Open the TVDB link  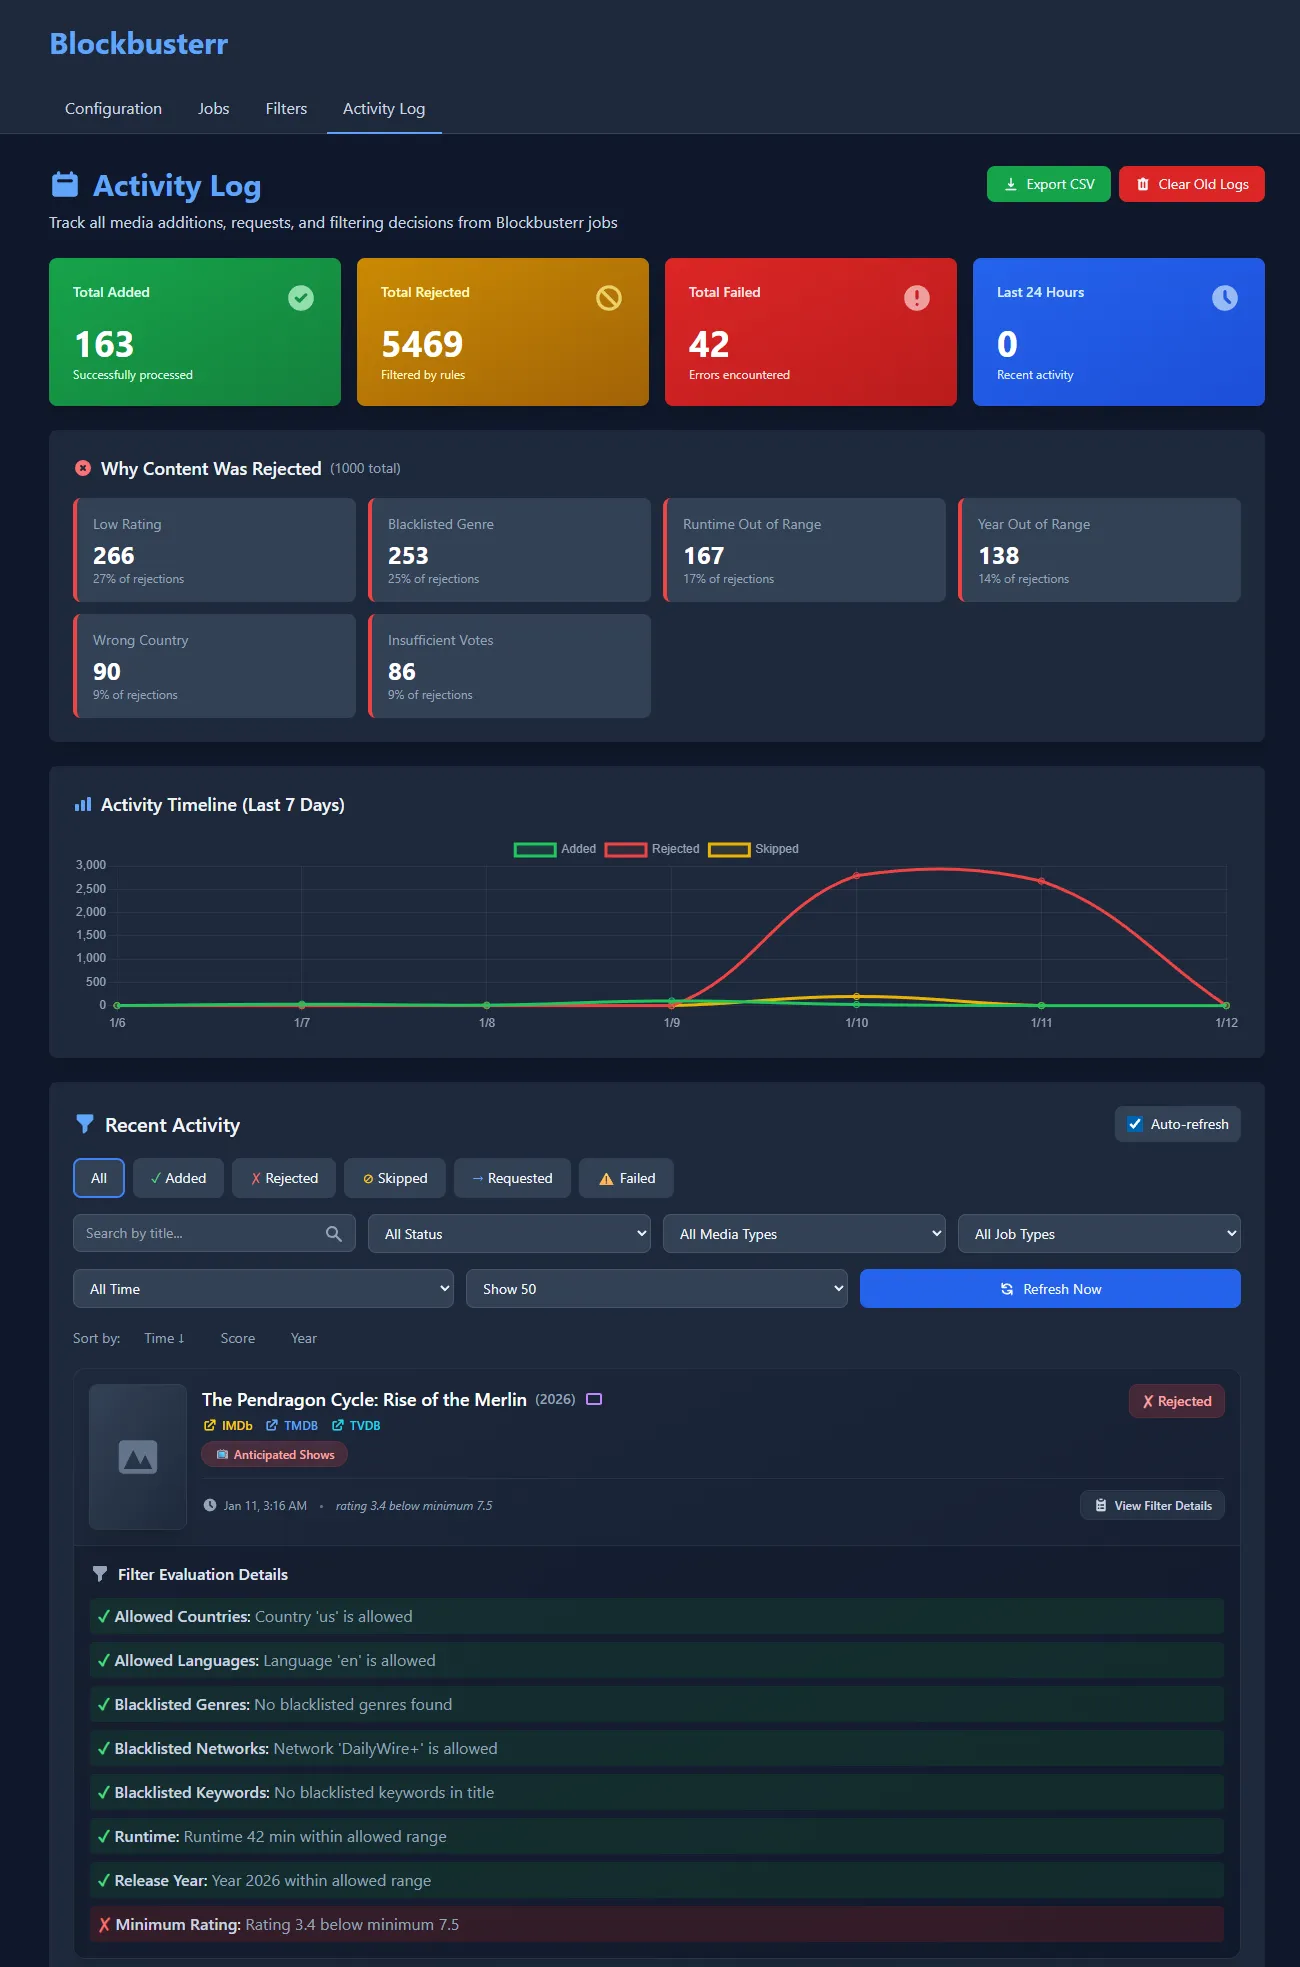point(356,1426)
